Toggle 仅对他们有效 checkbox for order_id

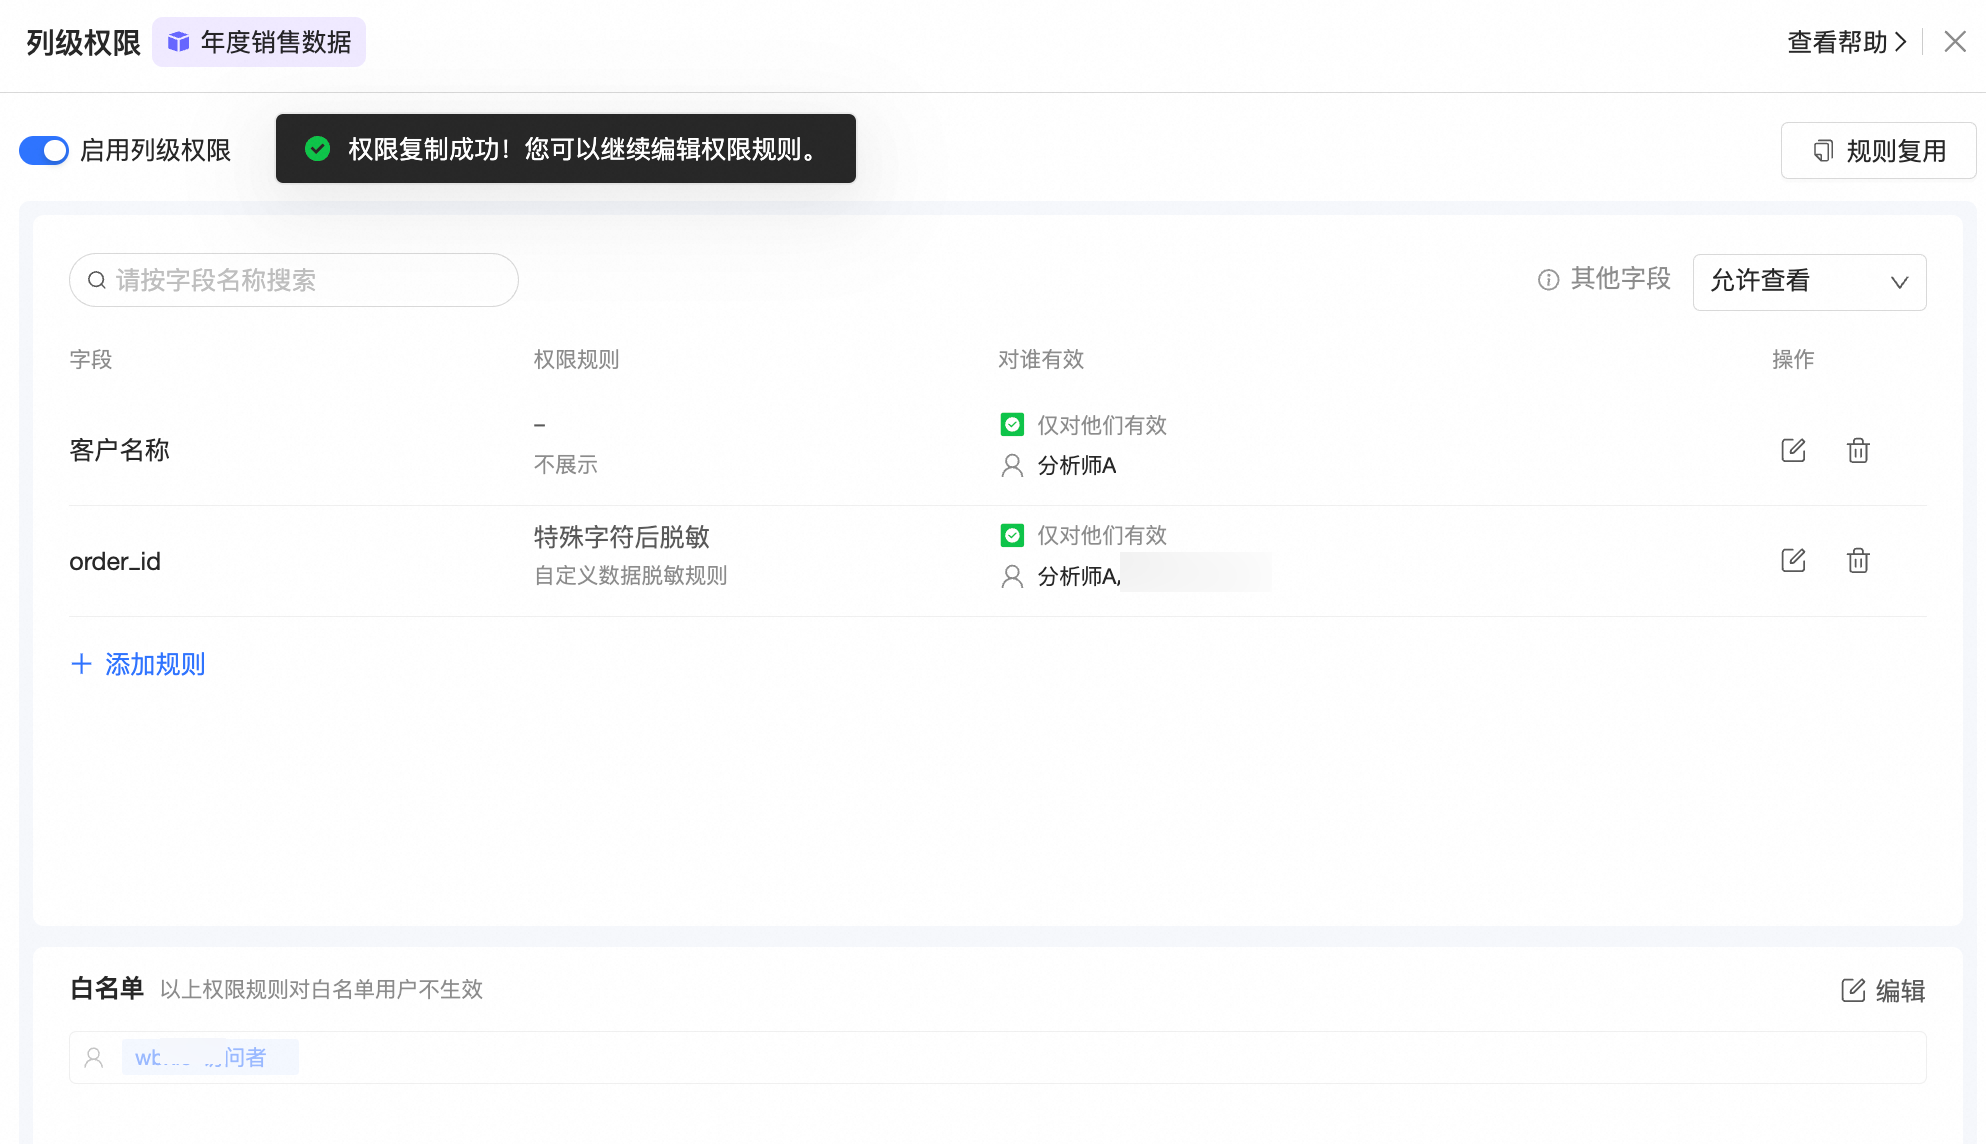(1012, 536)
